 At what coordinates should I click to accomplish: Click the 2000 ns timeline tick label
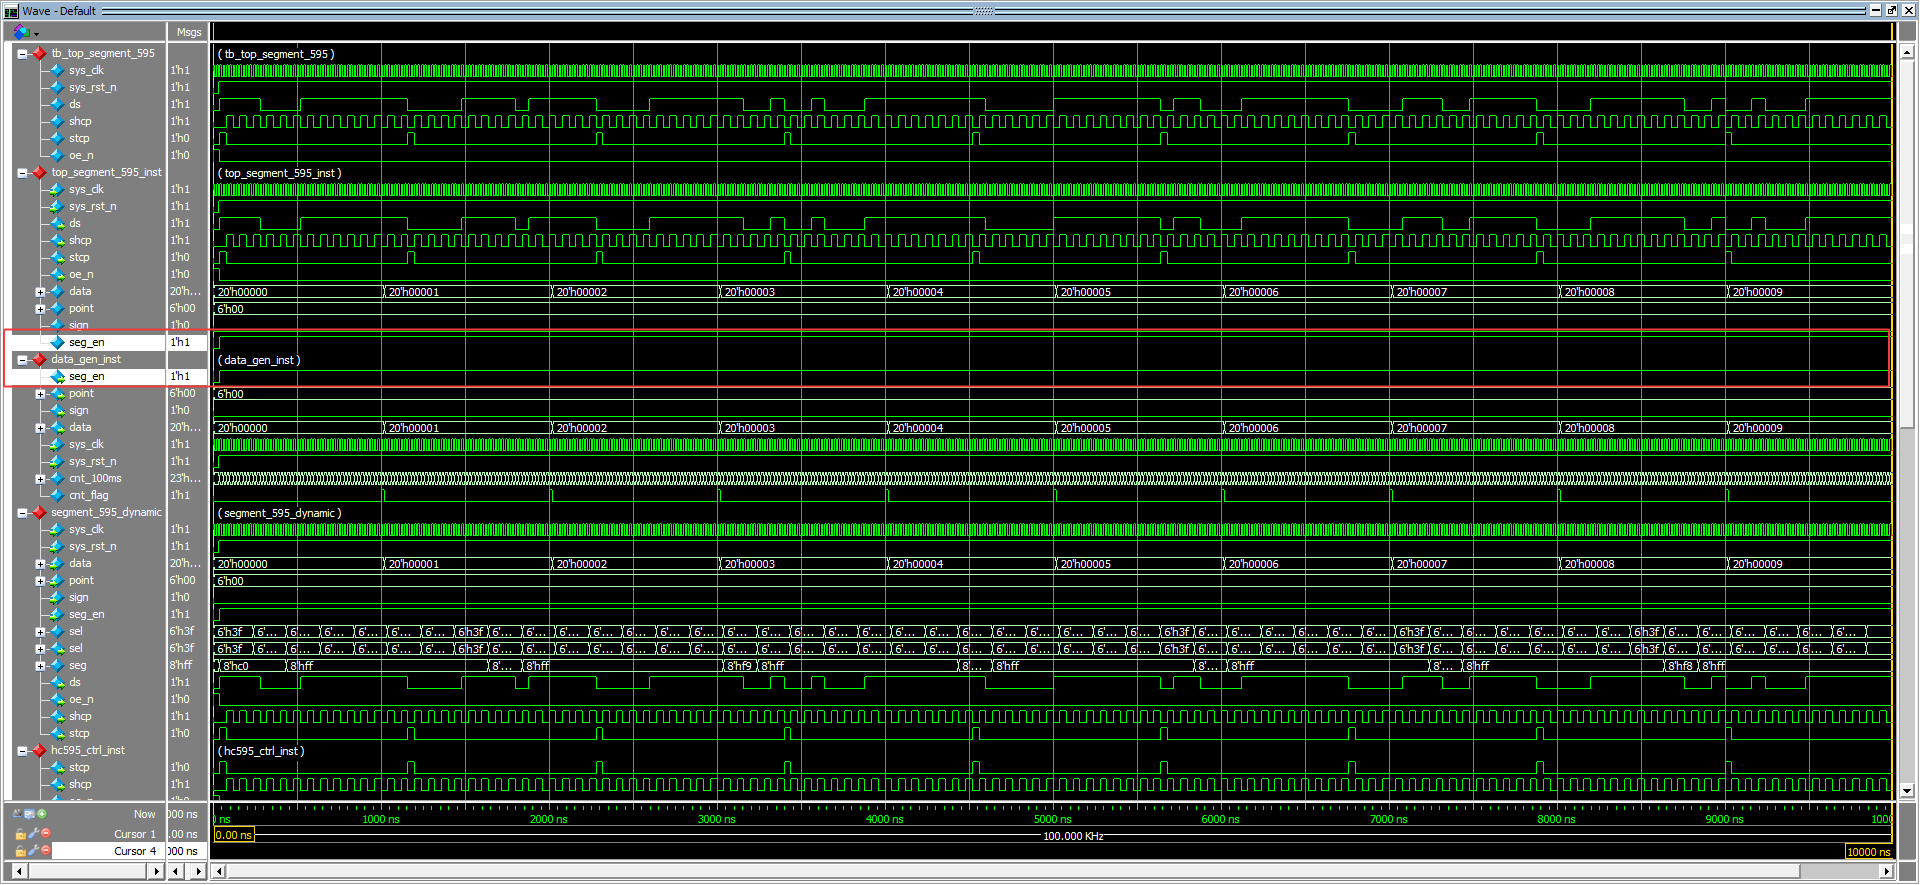point(548,819)
